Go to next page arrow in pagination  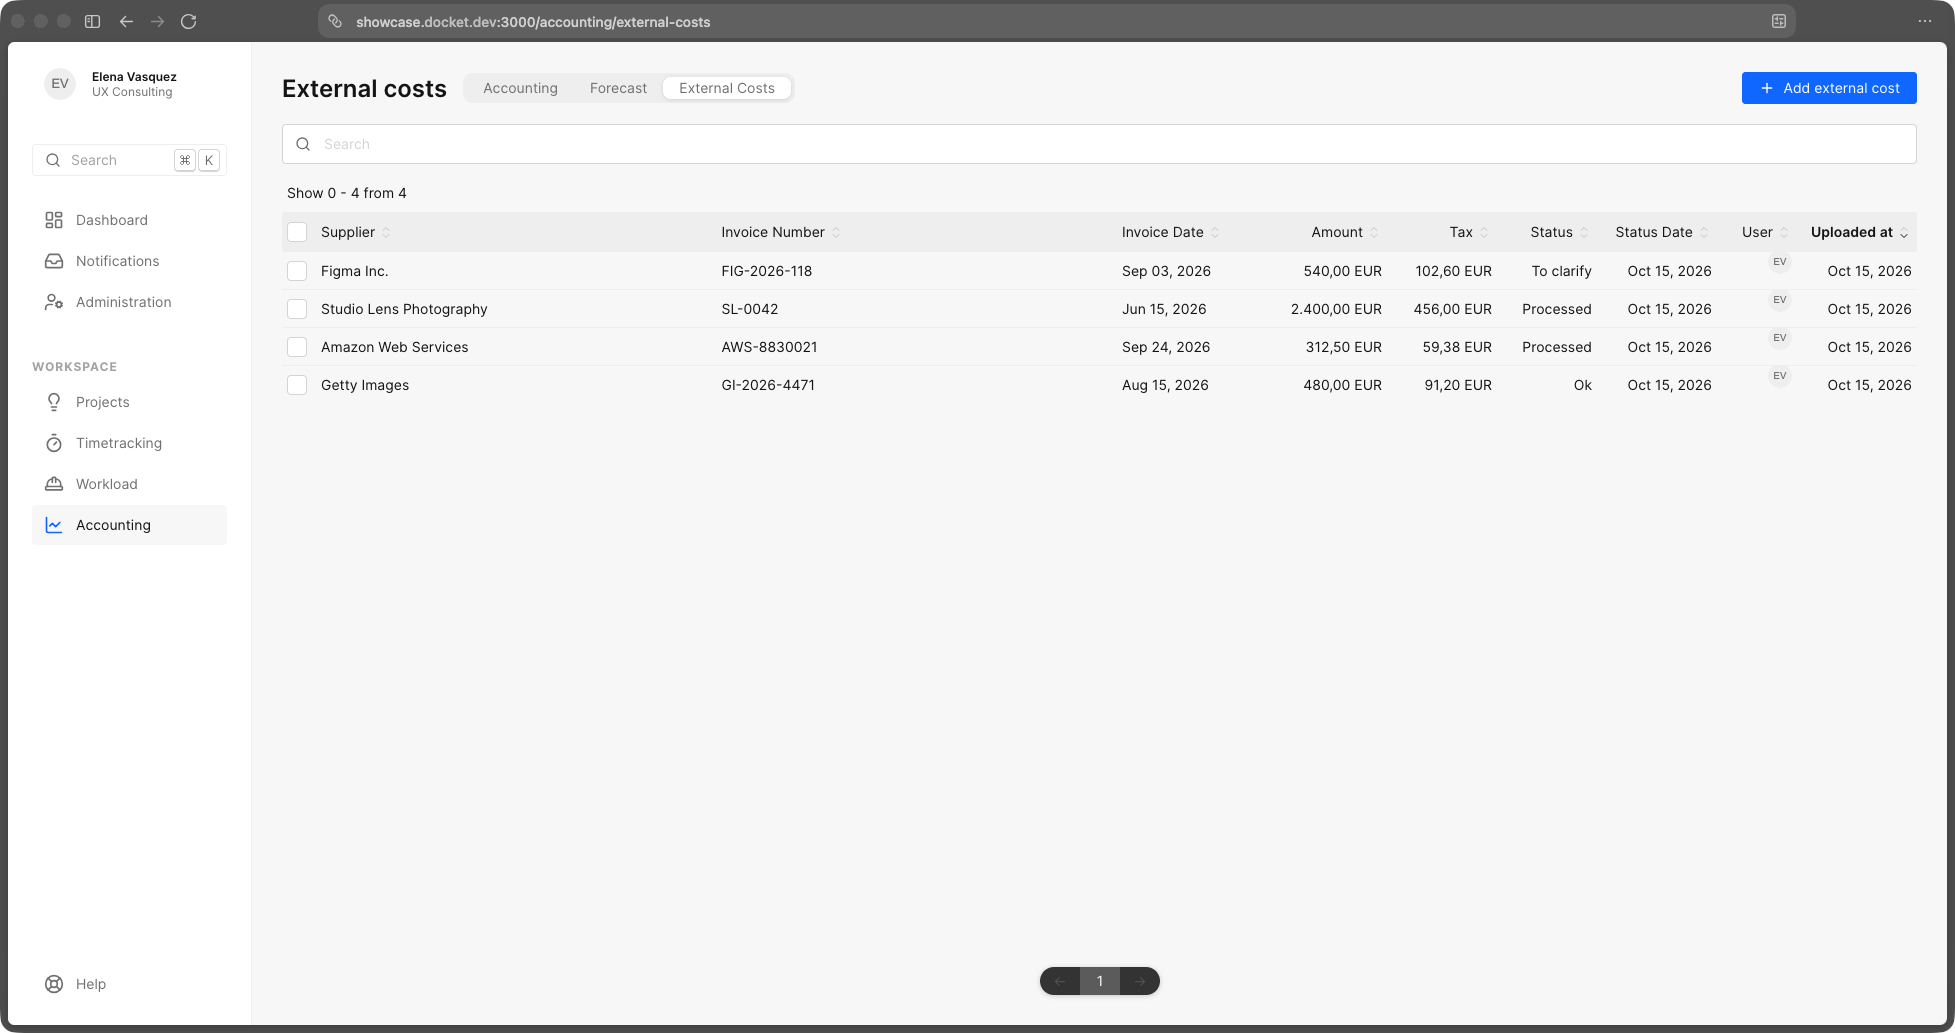[1140, 981]
